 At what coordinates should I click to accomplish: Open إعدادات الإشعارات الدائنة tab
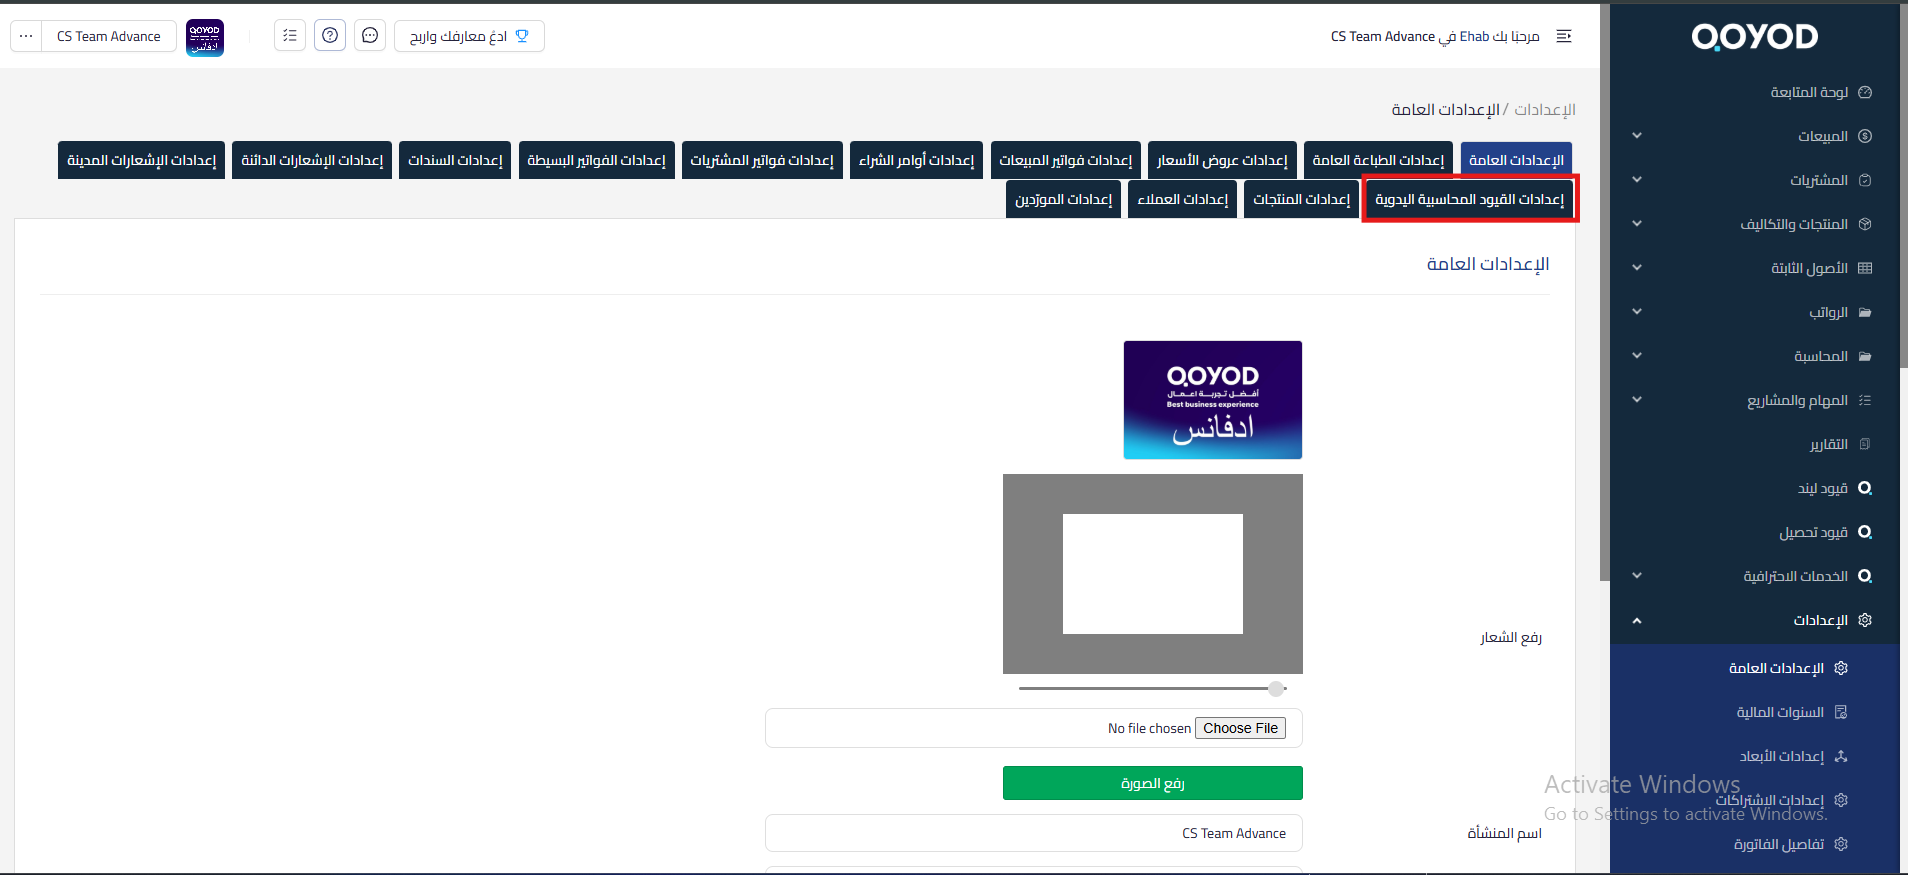[312, 160]
